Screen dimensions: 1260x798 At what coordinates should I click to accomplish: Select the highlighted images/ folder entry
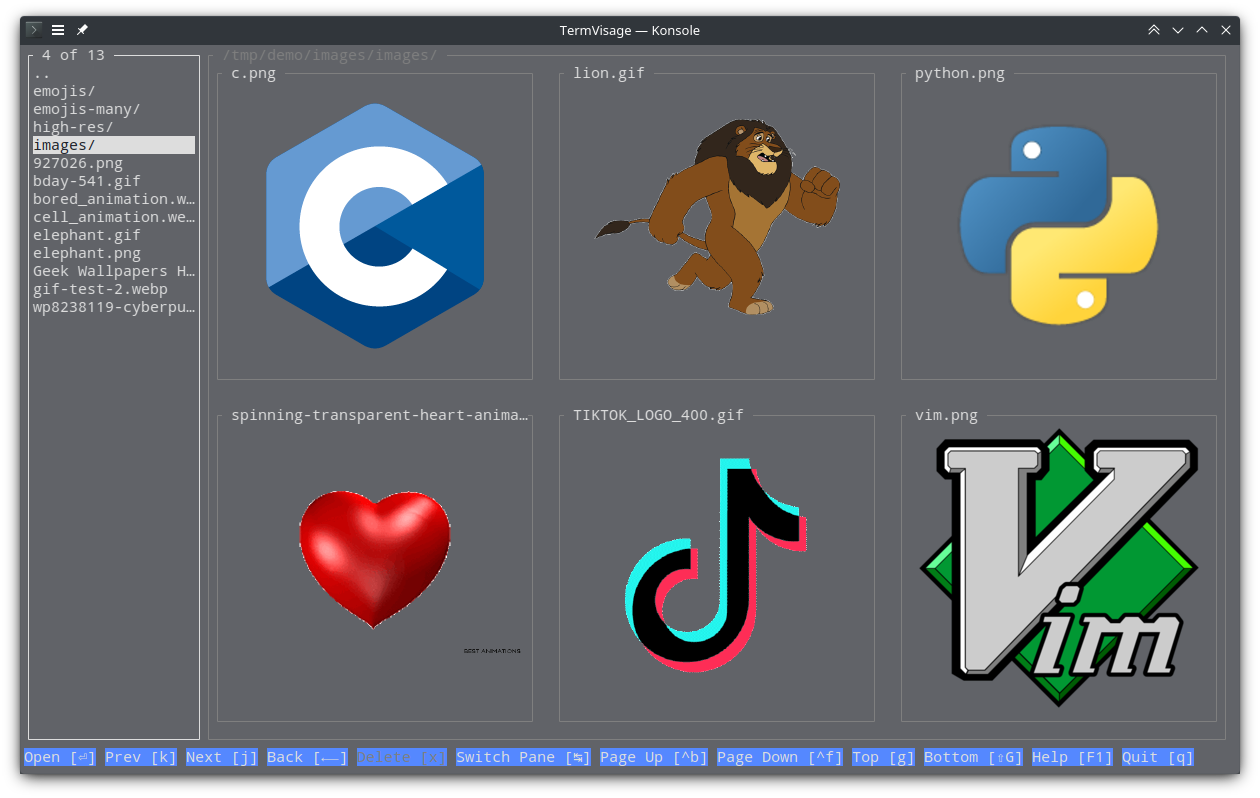(x=114, y=145)
